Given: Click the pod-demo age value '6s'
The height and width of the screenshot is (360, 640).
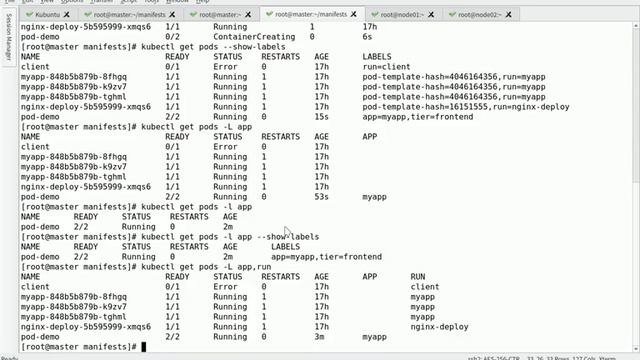Looking at the screenshot, I should click(x=367, y=37).
